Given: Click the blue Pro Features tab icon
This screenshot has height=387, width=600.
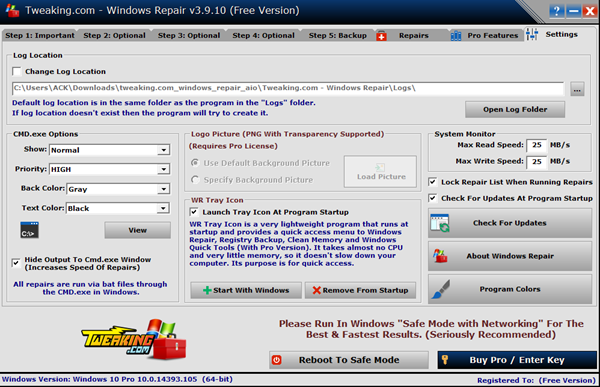Looking at the screenshot, I should (456, 36).
